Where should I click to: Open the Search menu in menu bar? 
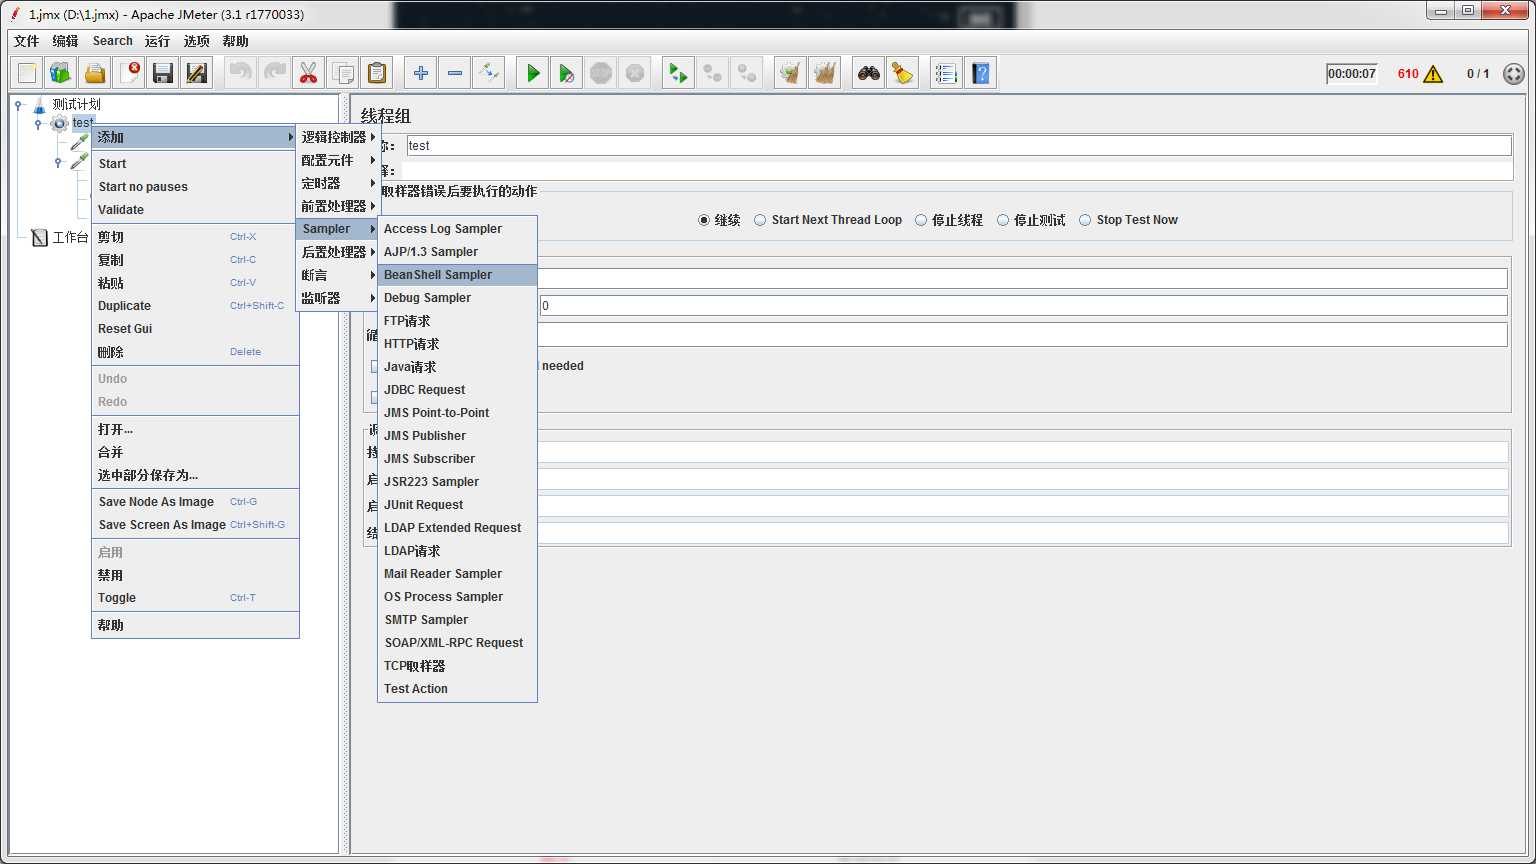tap(112, 41)
